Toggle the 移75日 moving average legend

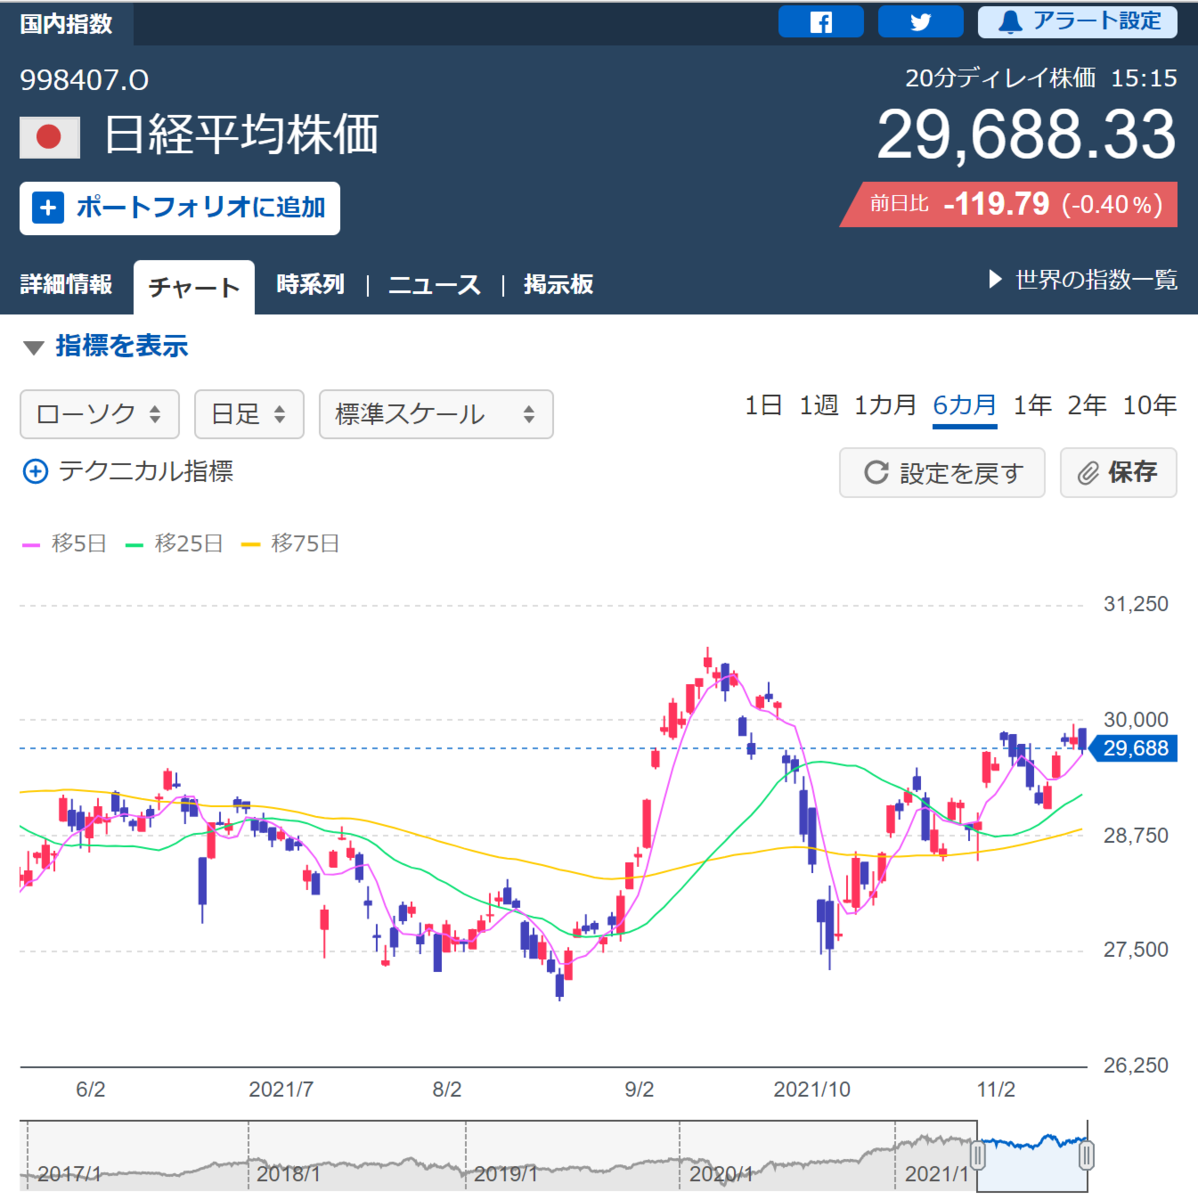291,544
